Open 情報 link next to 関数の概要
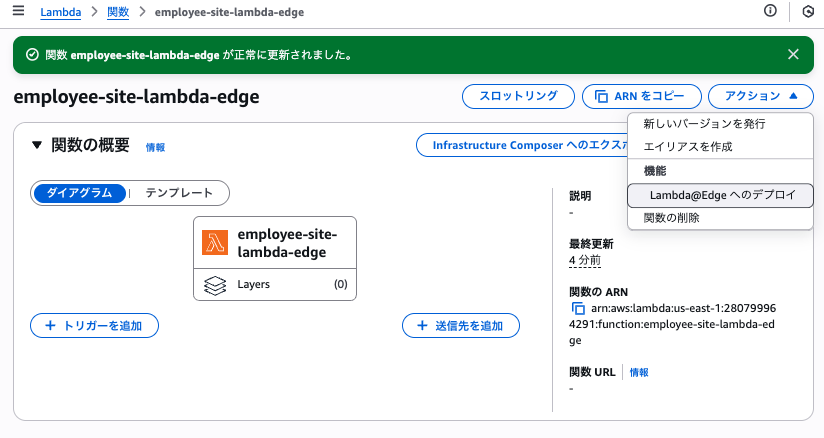This screenshot has height=438, width=824. (155, 147)
